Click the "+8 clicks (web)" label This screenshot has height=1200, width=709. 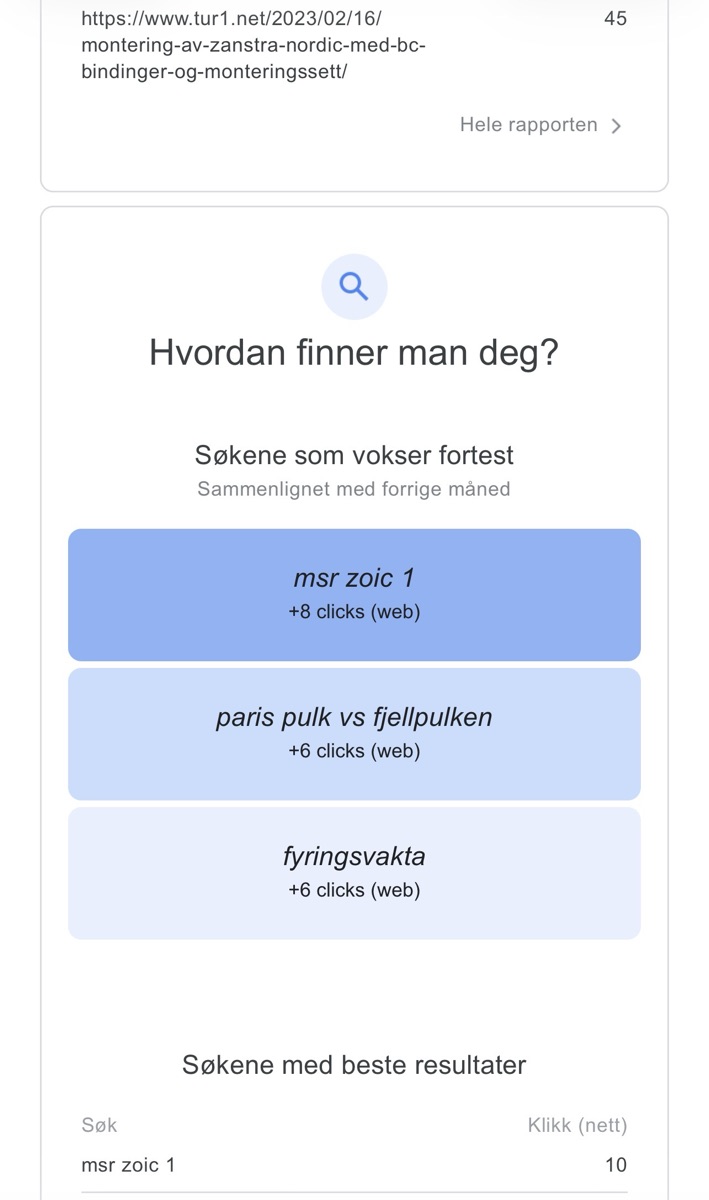(x=354, y=612)
